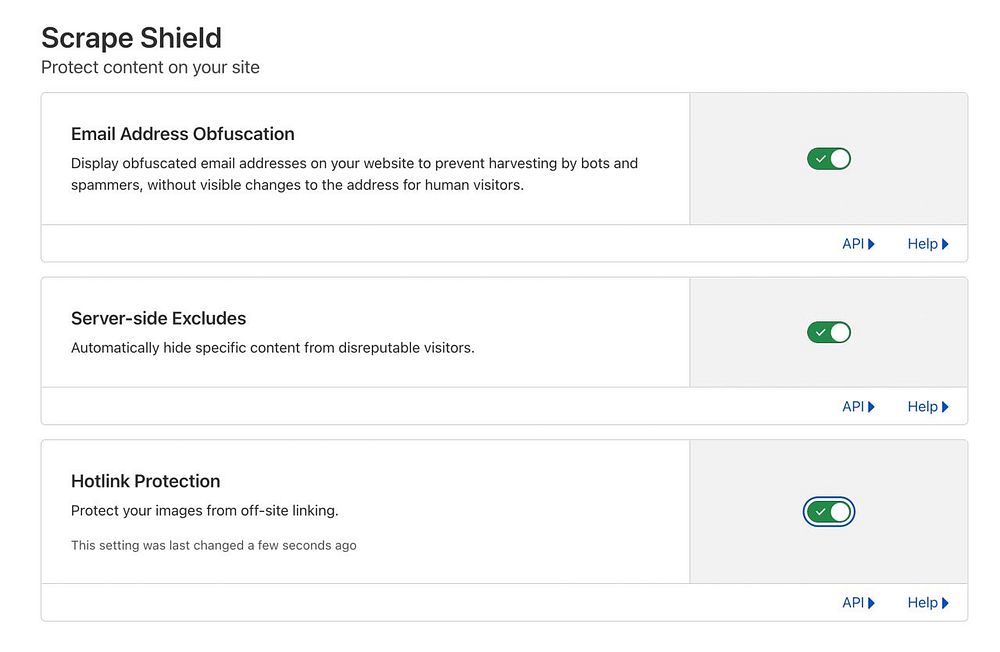The image size is (1000, 652).
Task: Click the Scrape Shield page heading
Action: pos(131,38)
